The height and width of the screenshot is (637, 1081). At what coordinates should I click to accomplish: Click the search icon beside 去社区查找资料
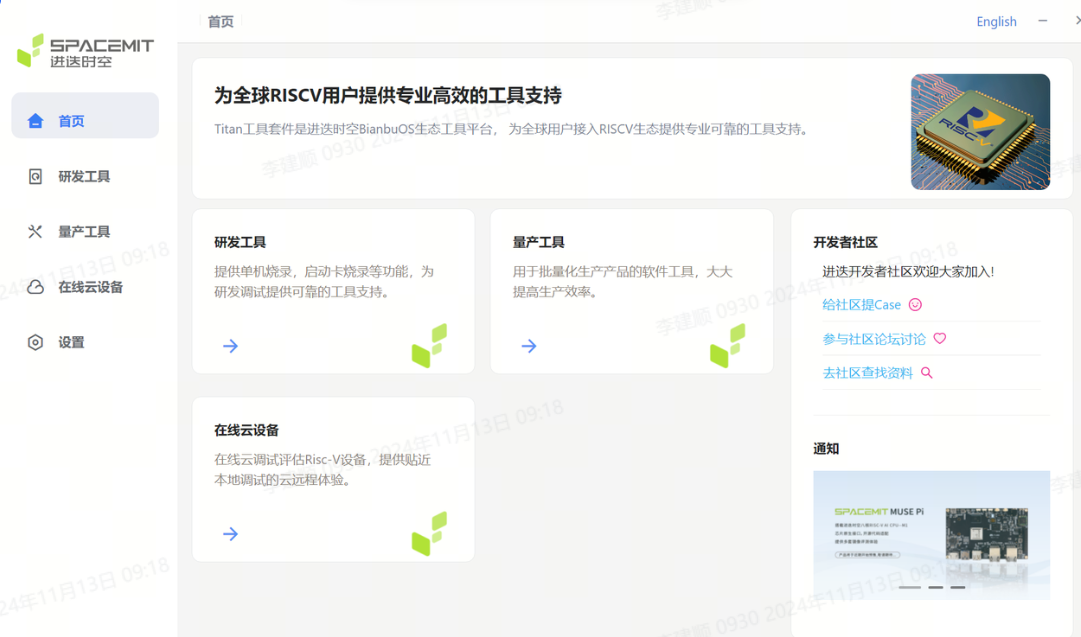[x=927, y=373]
